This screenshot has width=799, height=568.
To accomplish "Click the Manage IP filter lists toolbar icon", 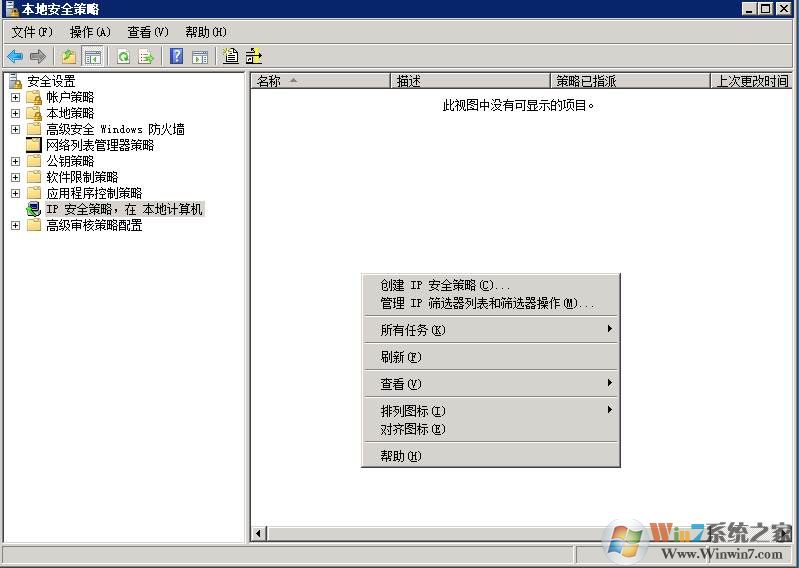I will click(254, 56).
